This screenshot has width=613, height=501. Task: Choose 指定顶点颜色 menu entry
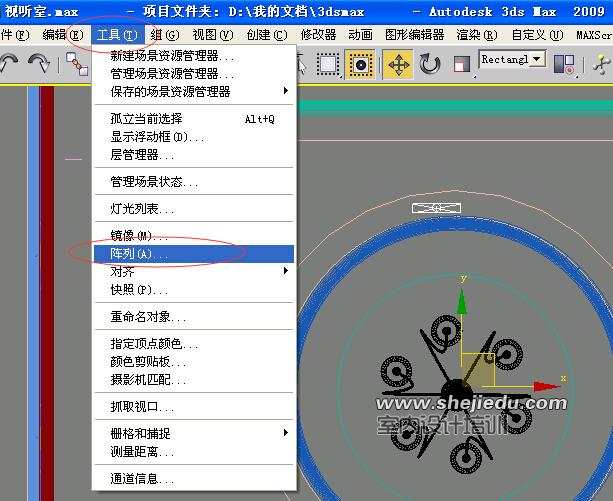point(194,344)
